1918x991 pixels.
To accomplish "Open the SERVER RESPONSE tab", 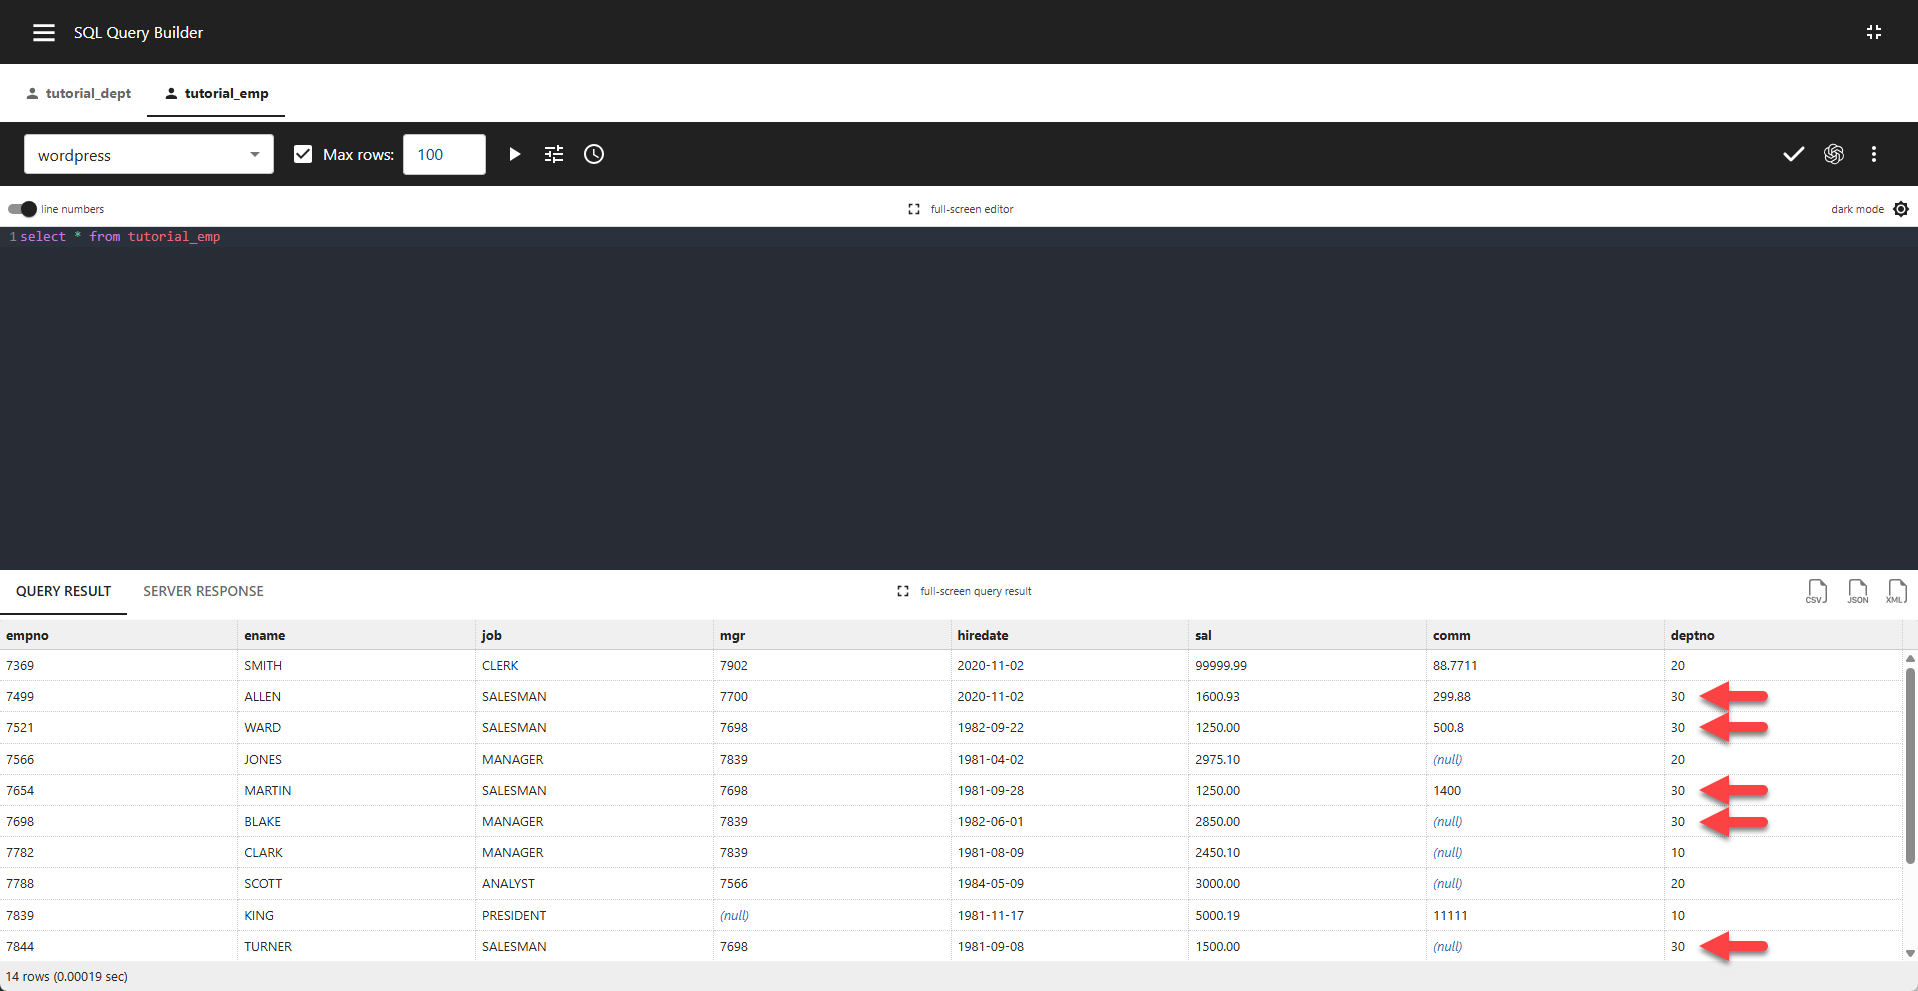I will 203,591.
